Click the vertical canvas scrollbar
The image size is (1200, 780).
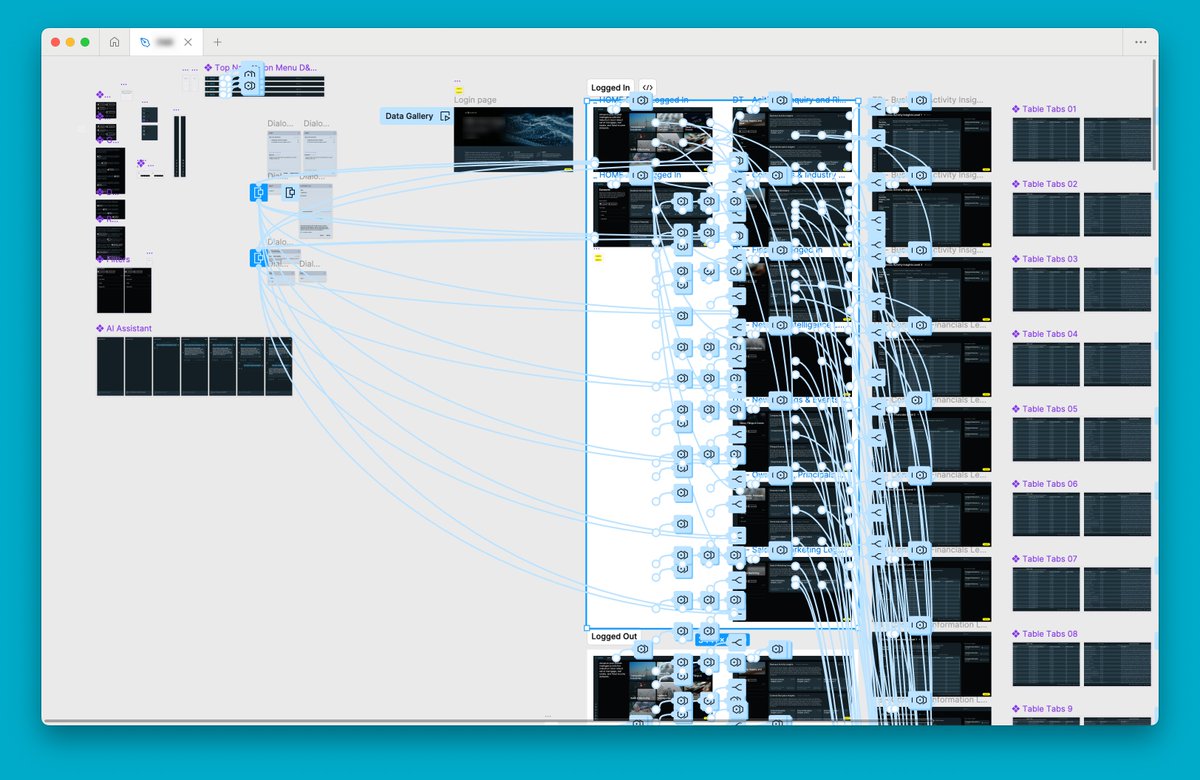coord(1154,115)
